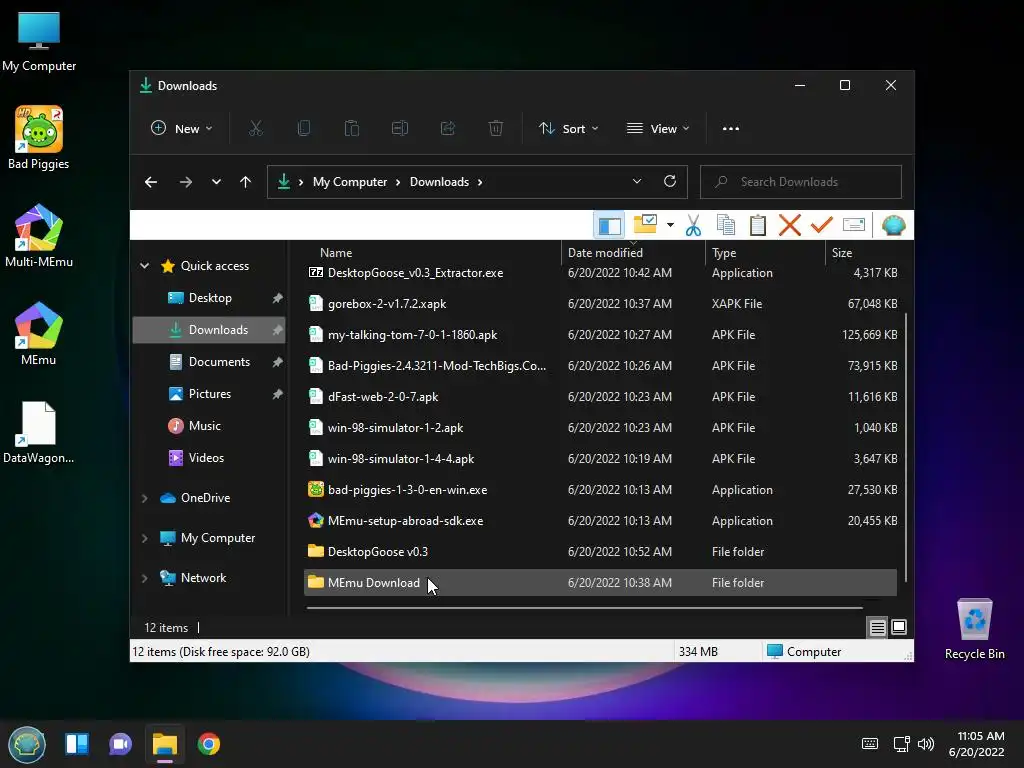Click the Rename icon in the command bar
The width and height of the screenshot is (1024, 768).
point(400,129)
